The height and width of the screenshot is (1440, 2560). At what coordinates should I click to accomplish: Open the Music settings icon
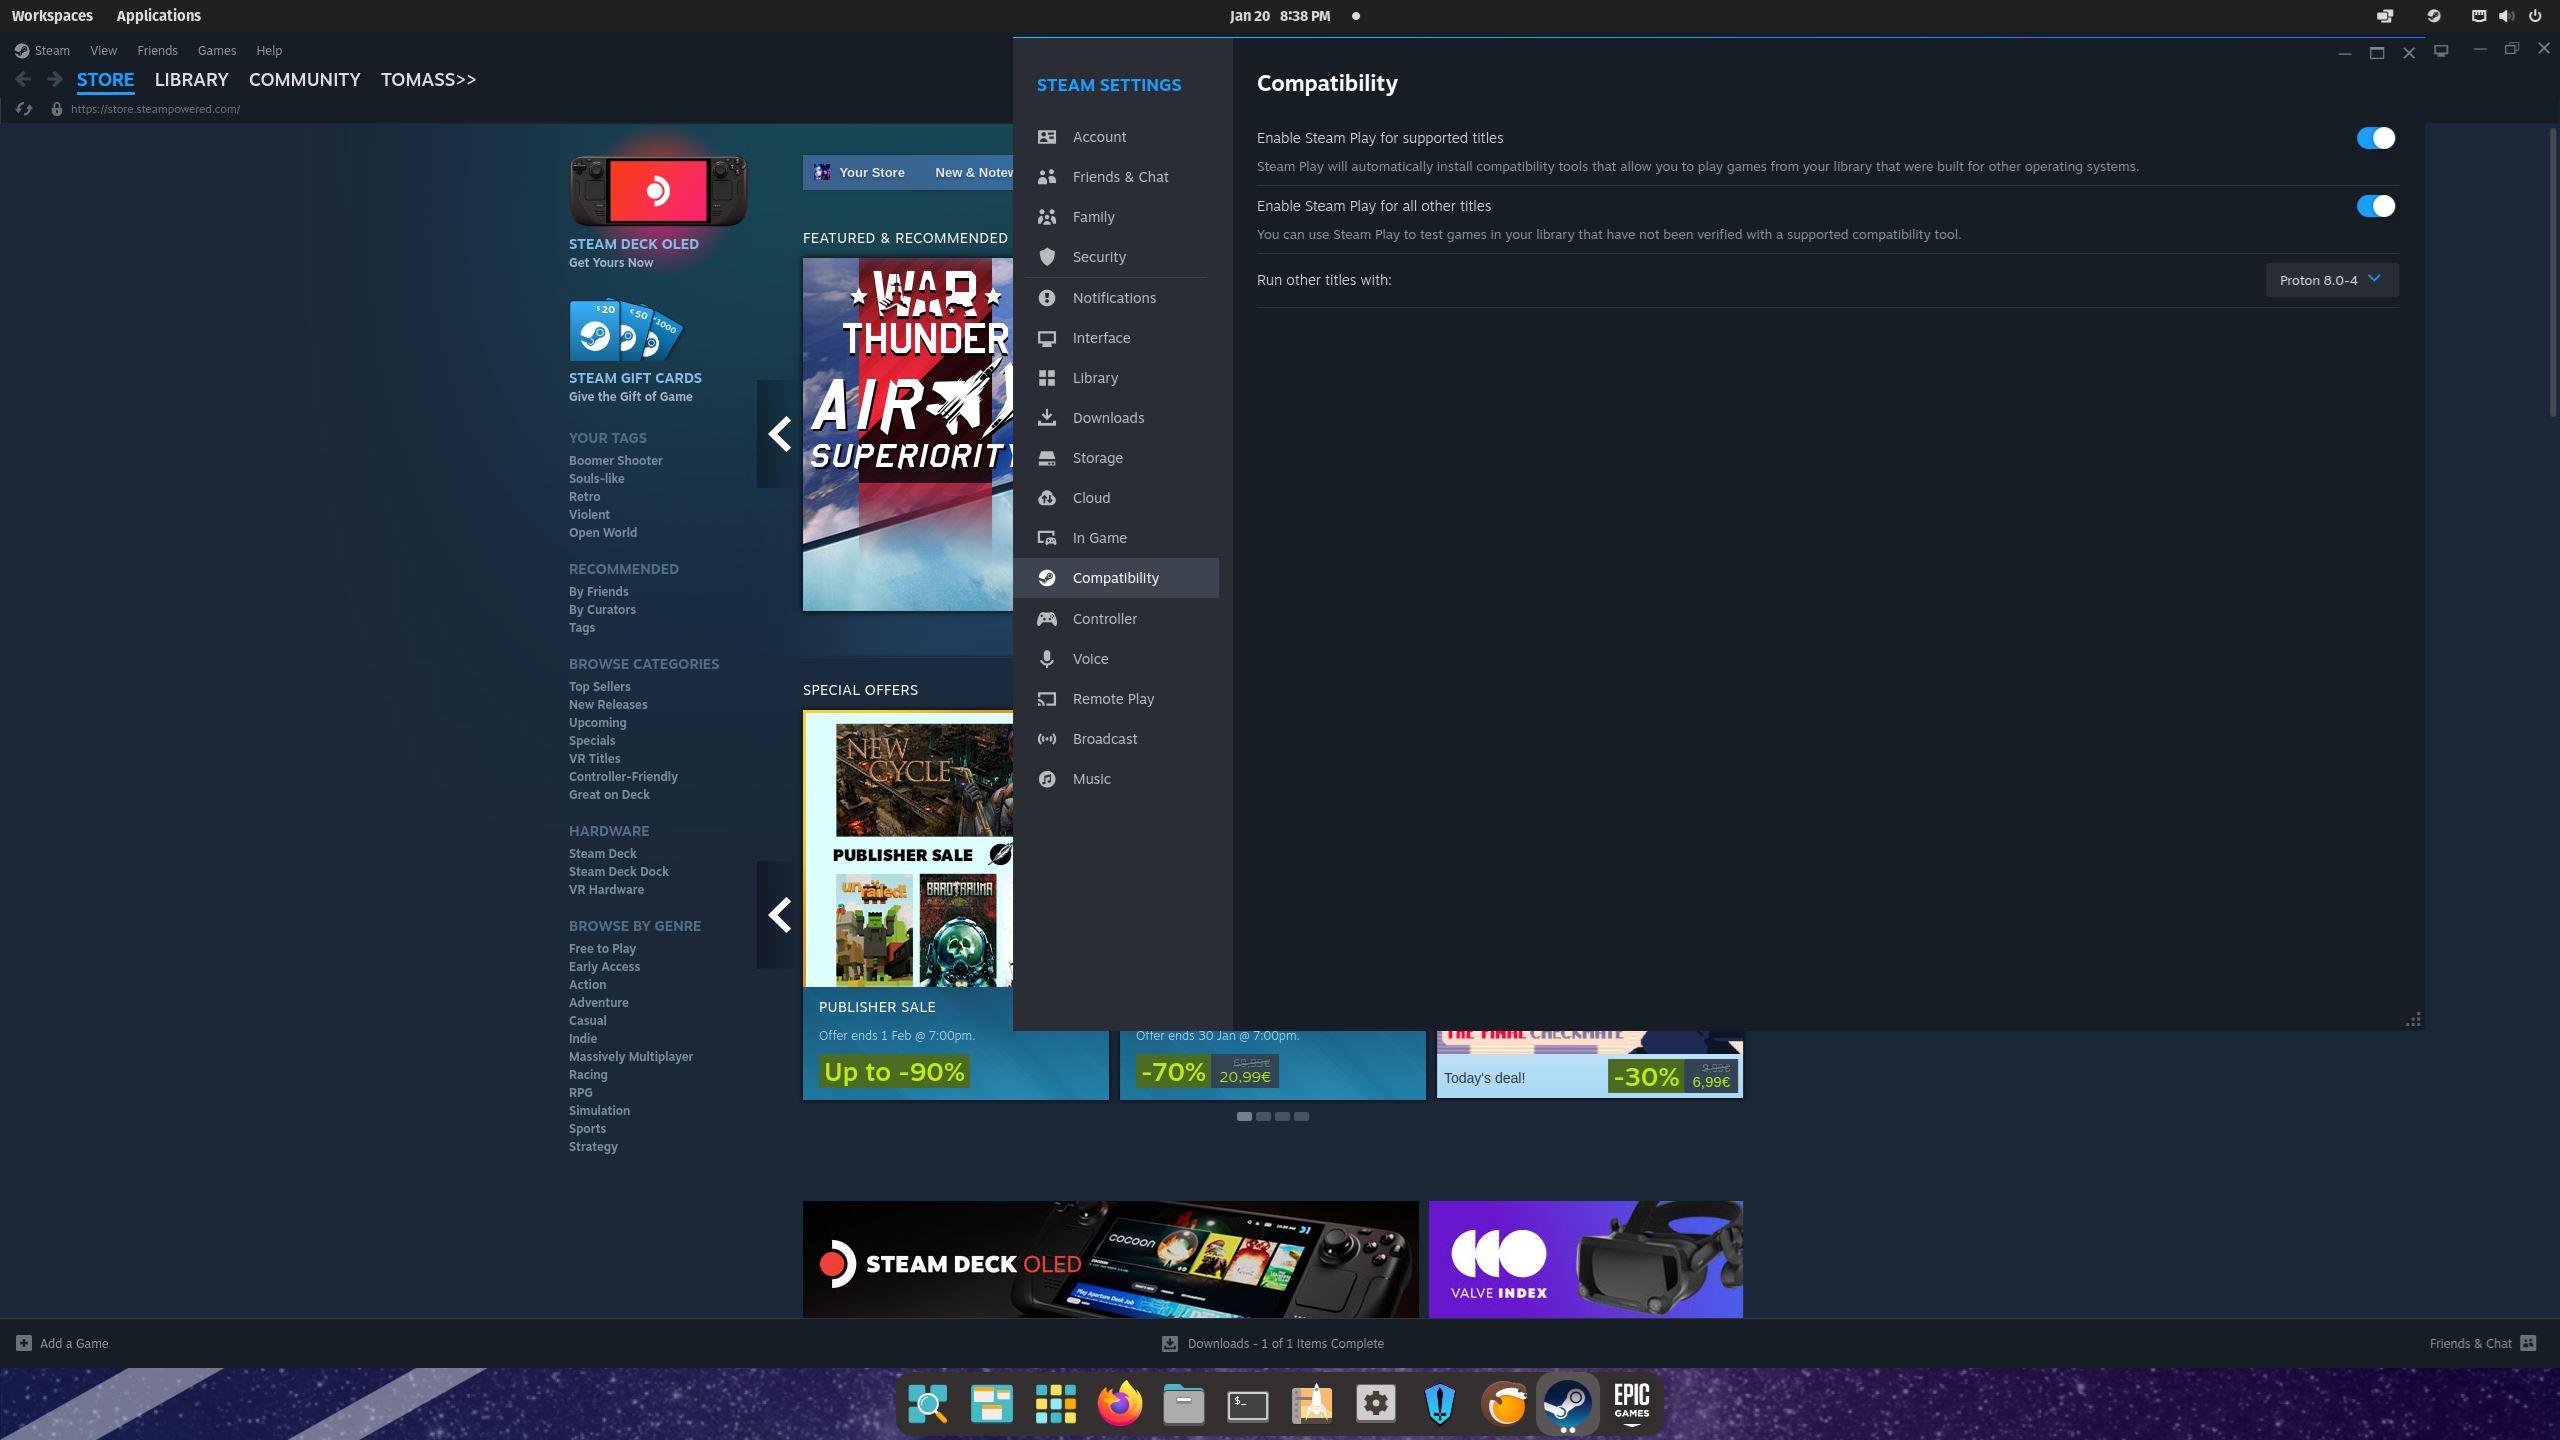click(1046, 779)
